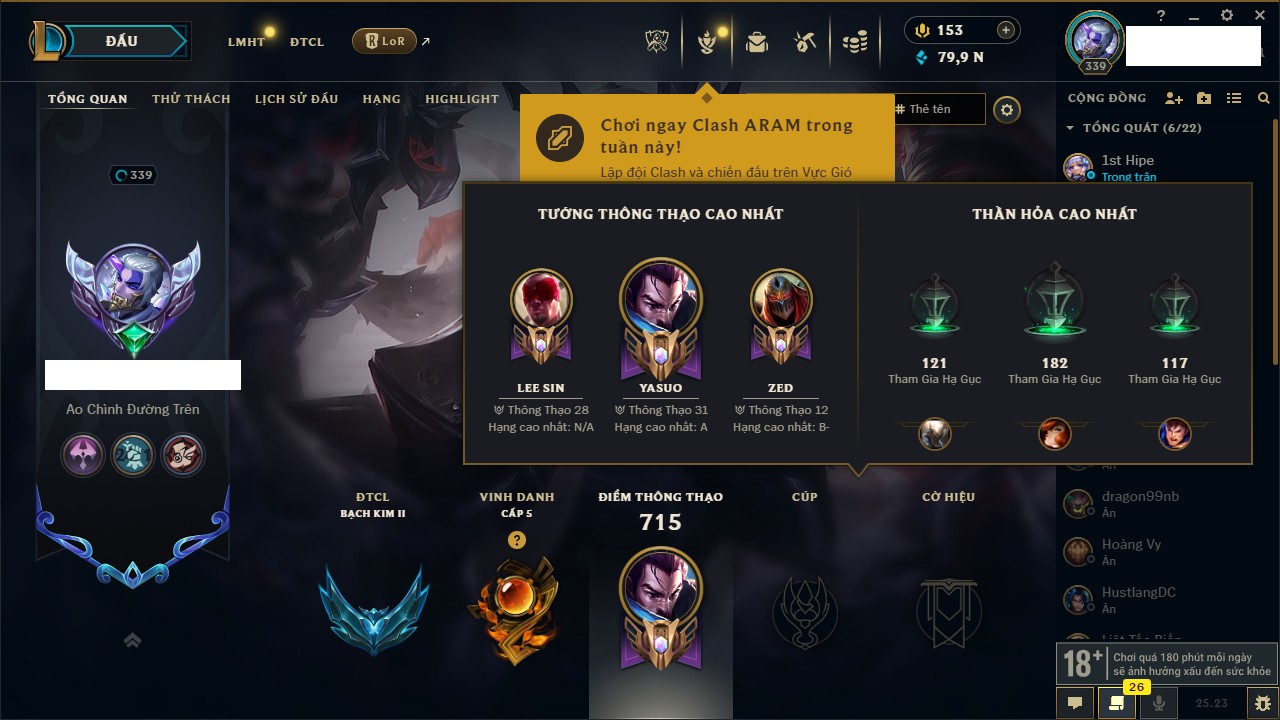This screenshot has width=1280, height=720.
Task: Click the Thẻ tên search field
Action: [x=939, y=109]
